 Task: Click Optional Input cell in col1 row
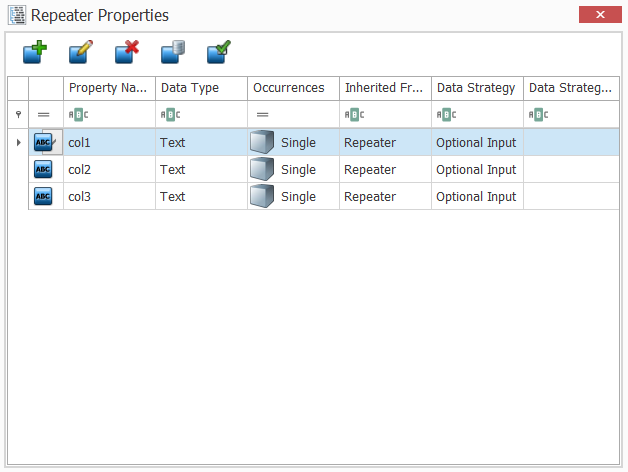477,142
